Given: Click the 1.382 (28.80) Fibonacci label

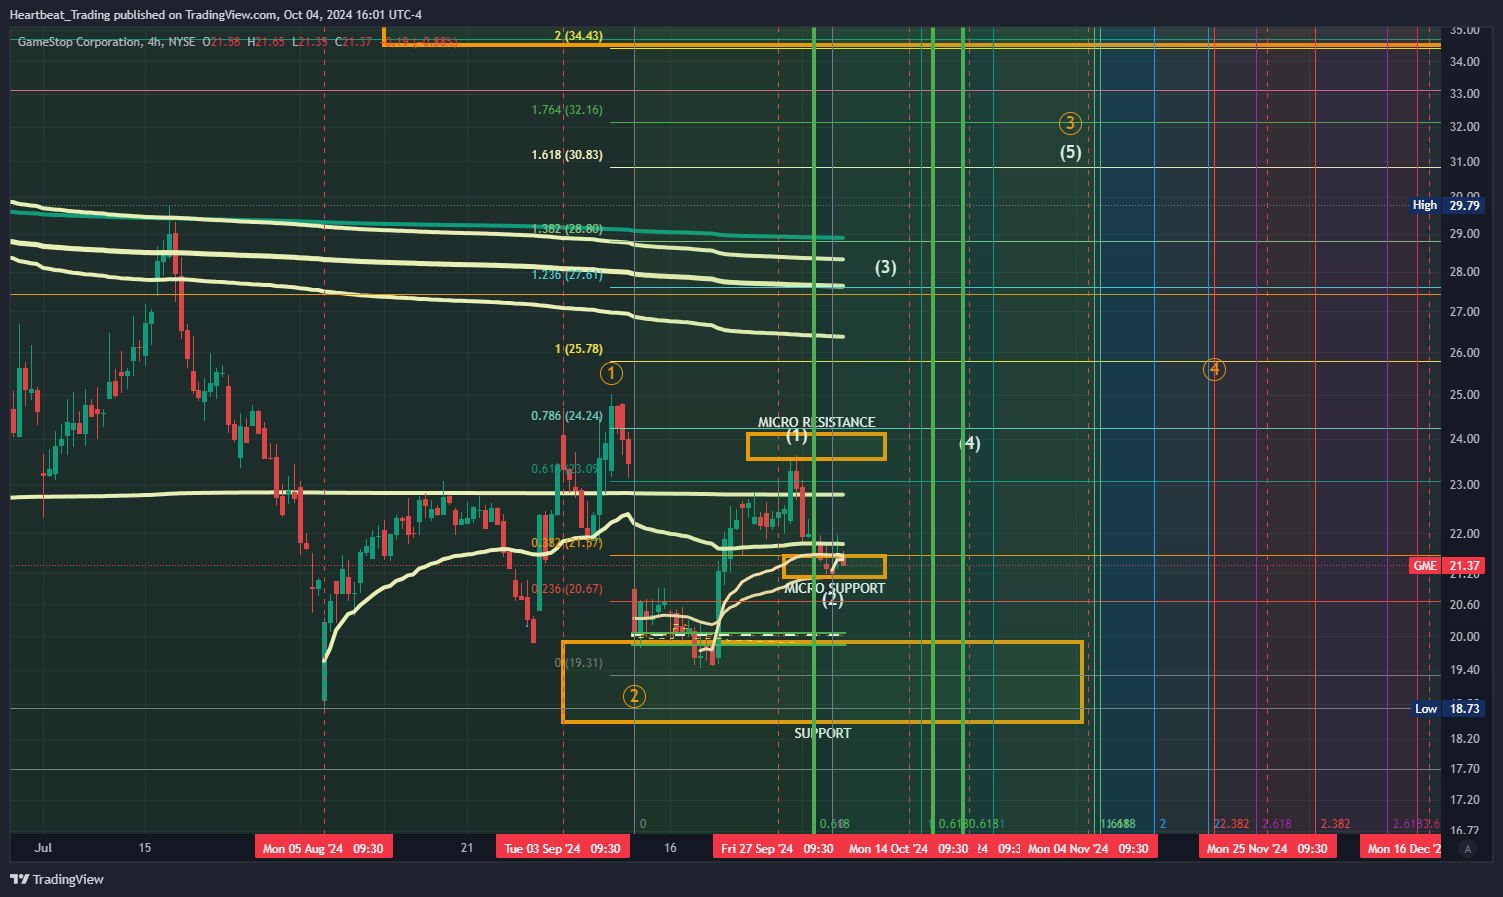Looking at the screenshot, I should 567,229.
